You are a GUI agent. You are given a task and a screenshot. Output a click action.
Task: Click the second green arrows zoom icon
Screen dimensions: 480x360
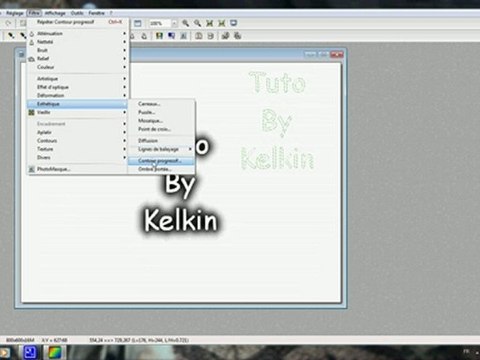222,23
